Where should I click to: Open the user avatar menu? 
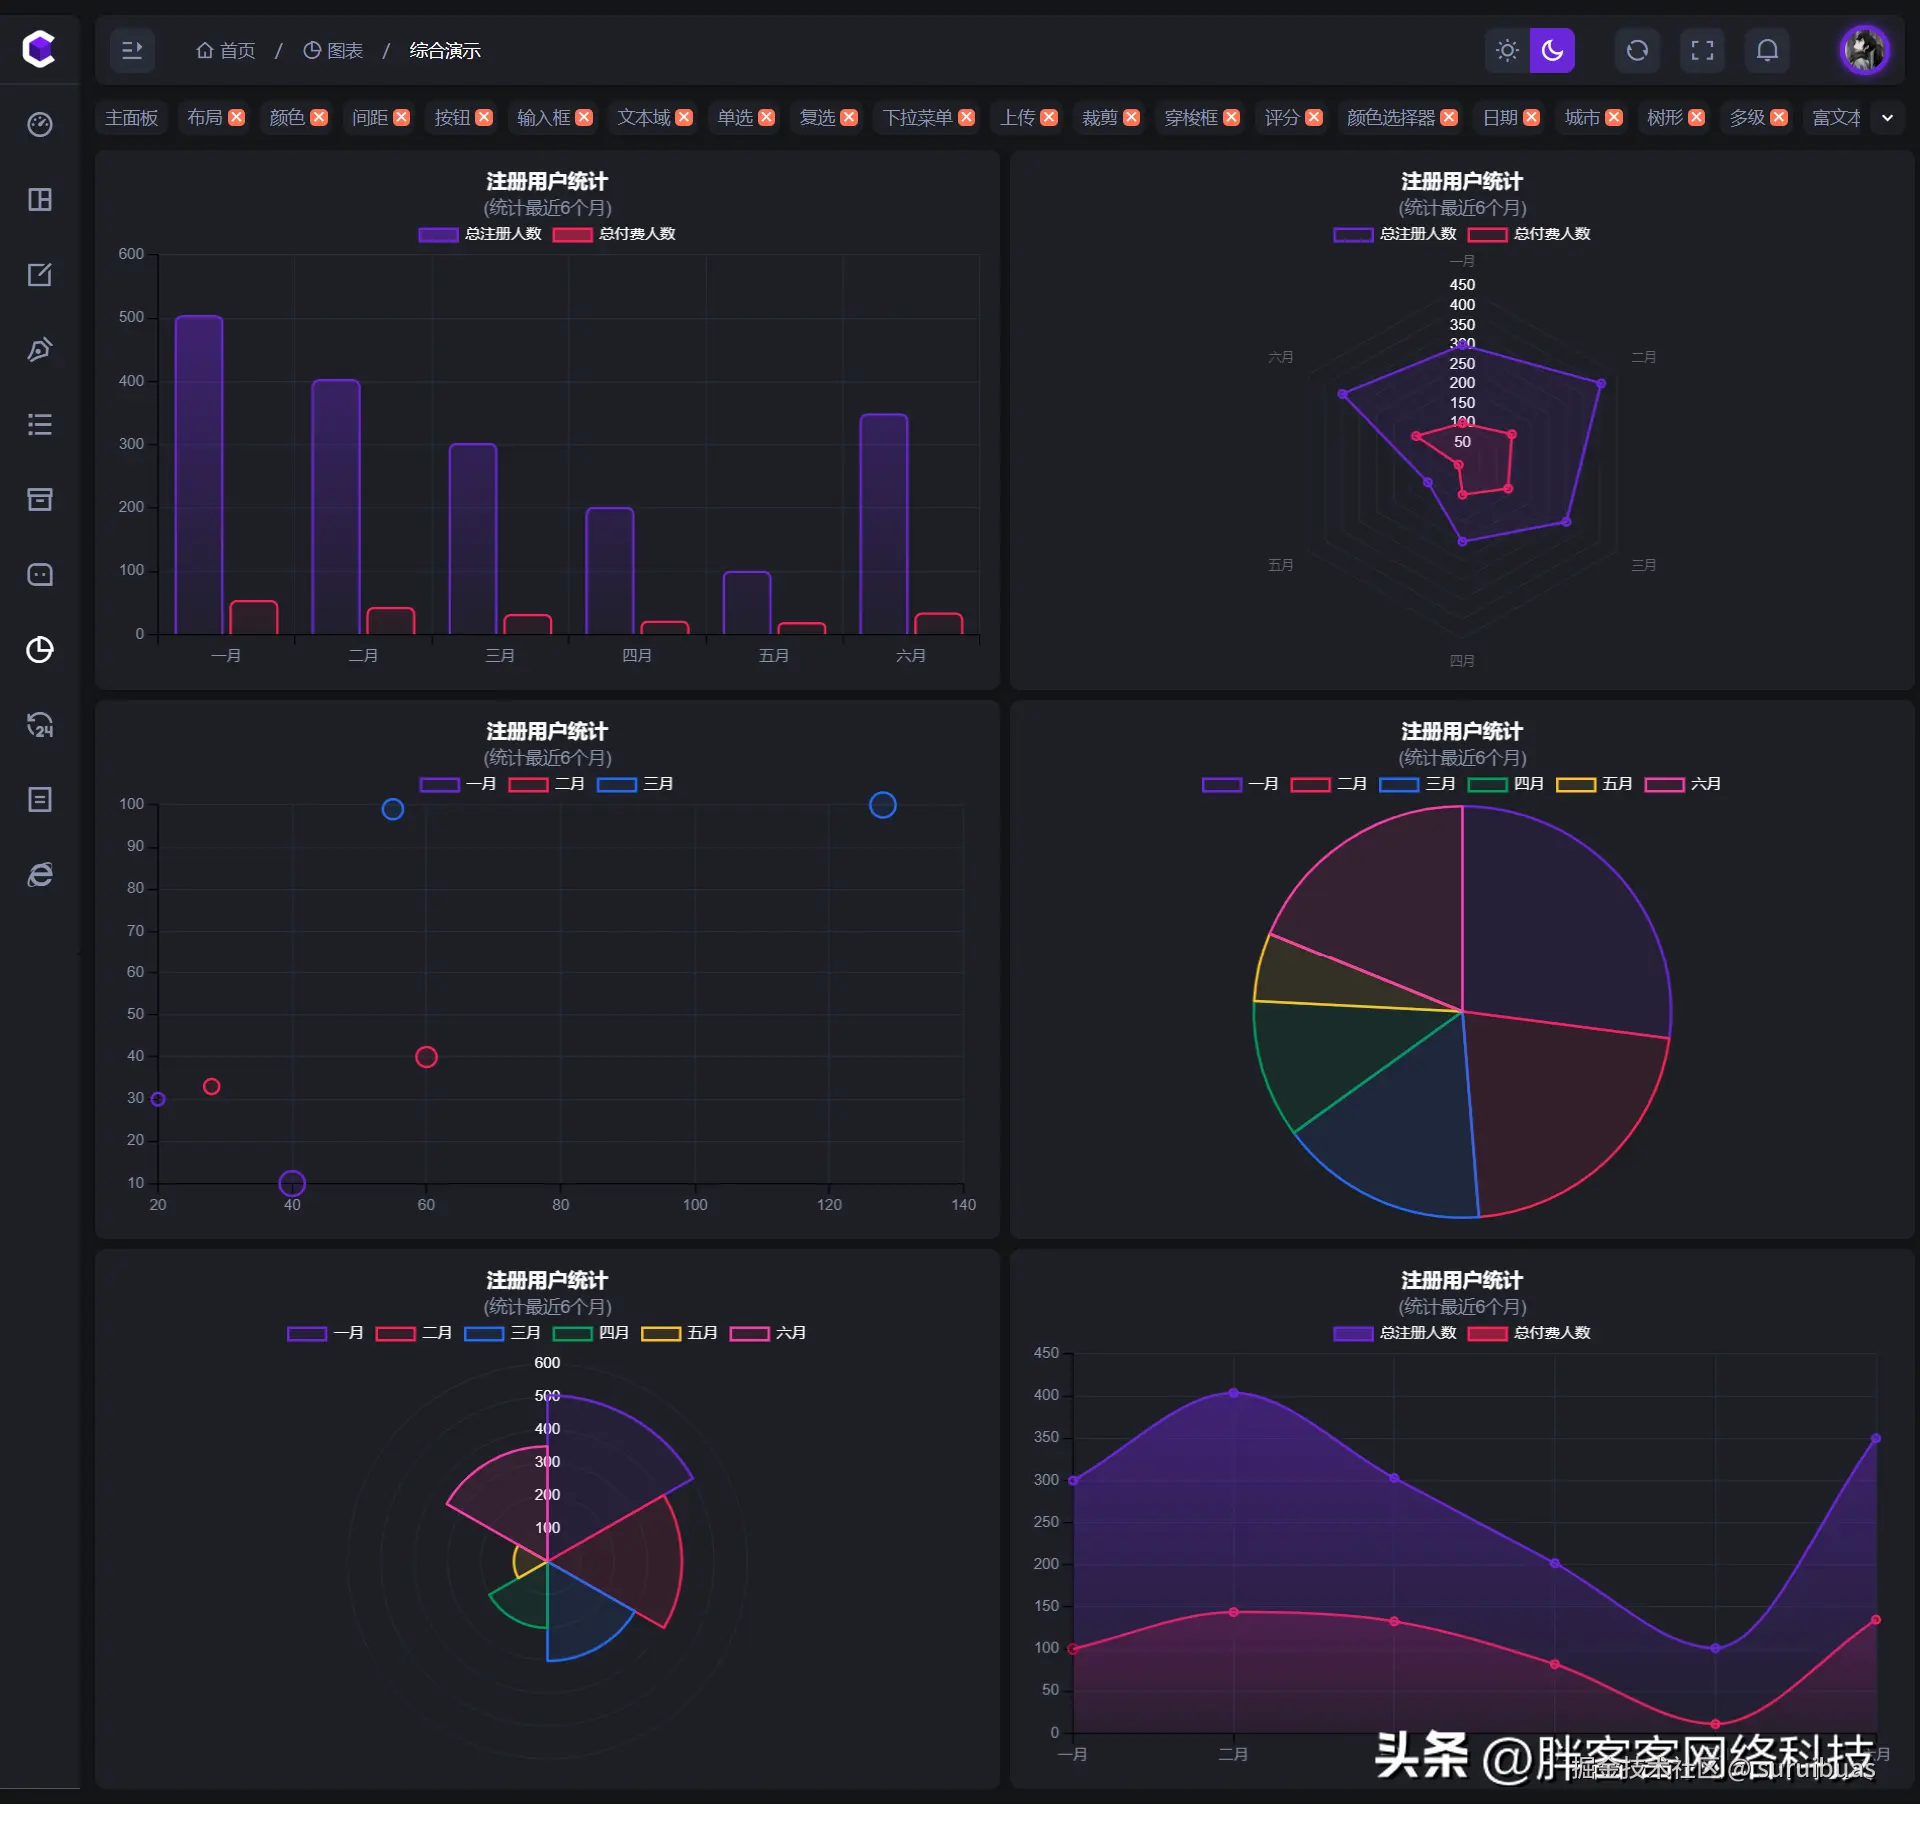point(1864,50)
